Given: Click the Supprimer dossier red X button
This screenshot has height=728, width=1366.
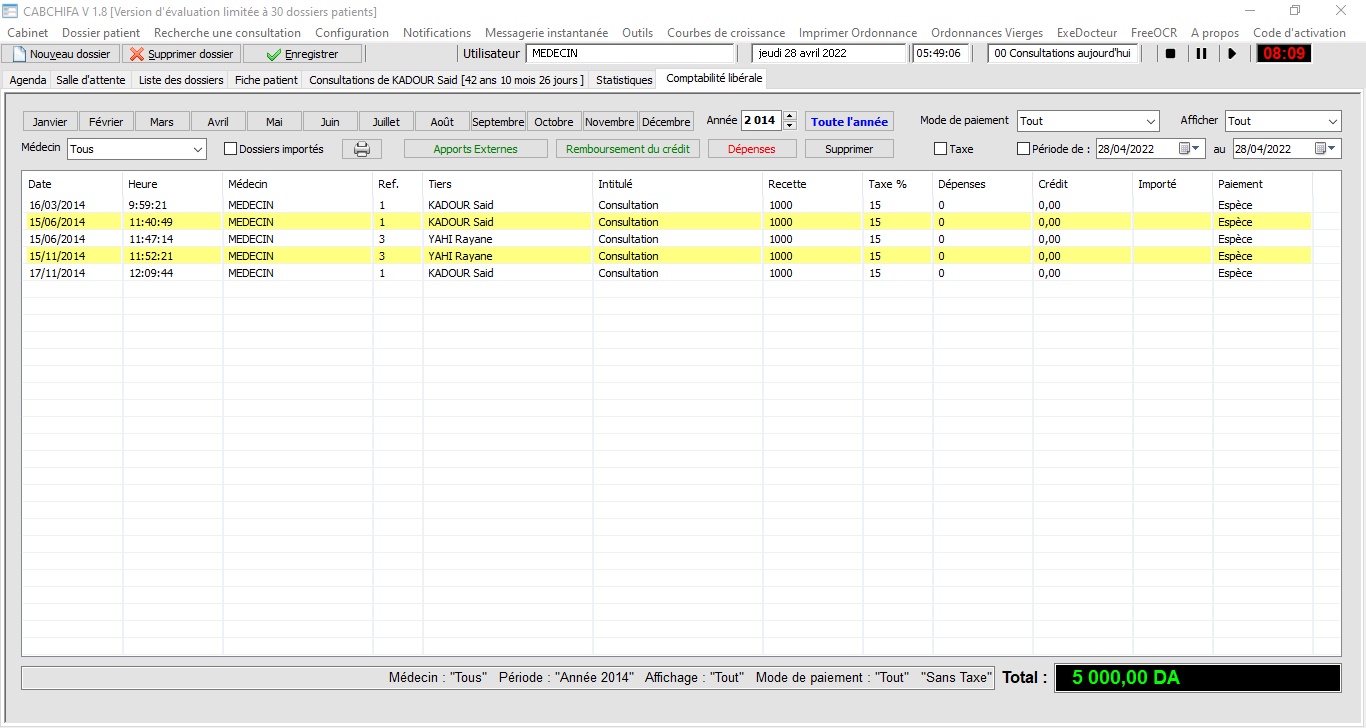Looking at the screenshot, I should click(181, 54).
